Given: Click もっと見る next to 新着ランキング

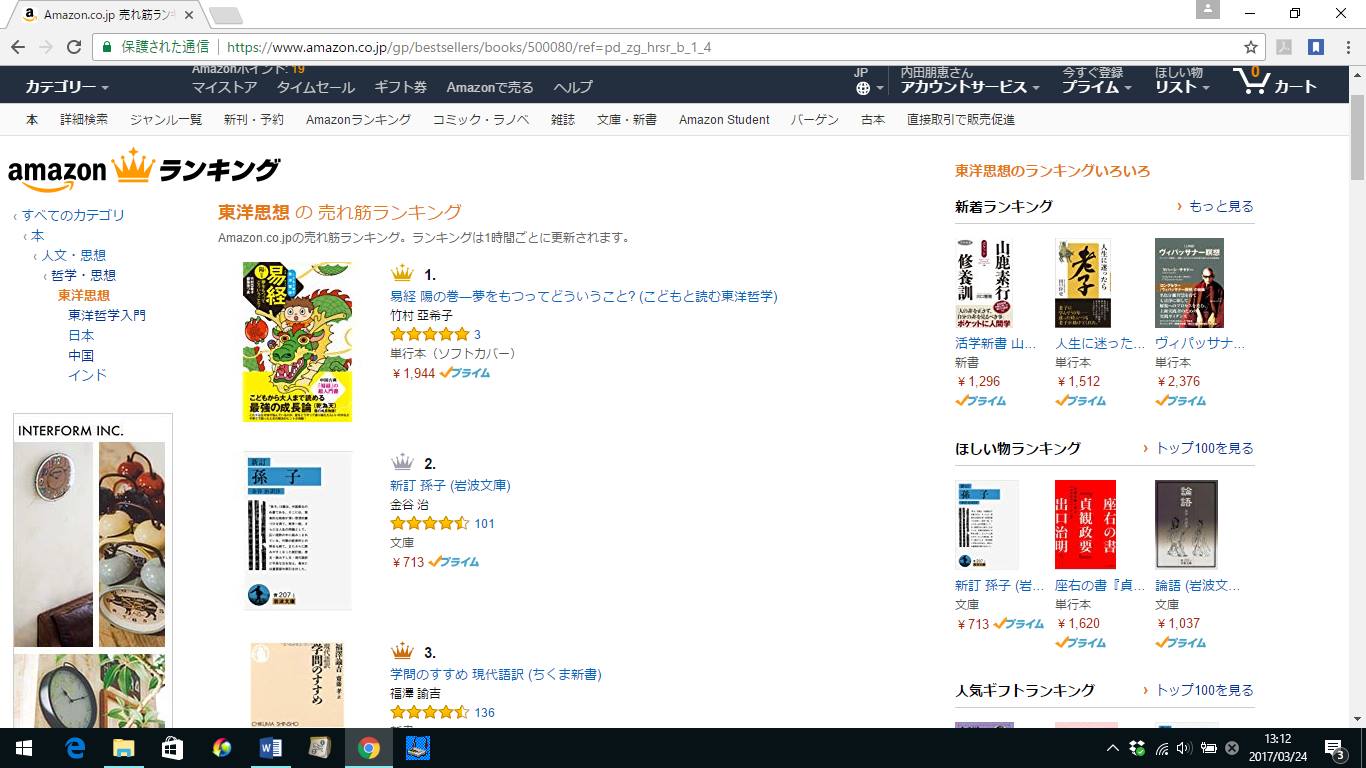Looking at the screenshot, I should pos(1220,206).
